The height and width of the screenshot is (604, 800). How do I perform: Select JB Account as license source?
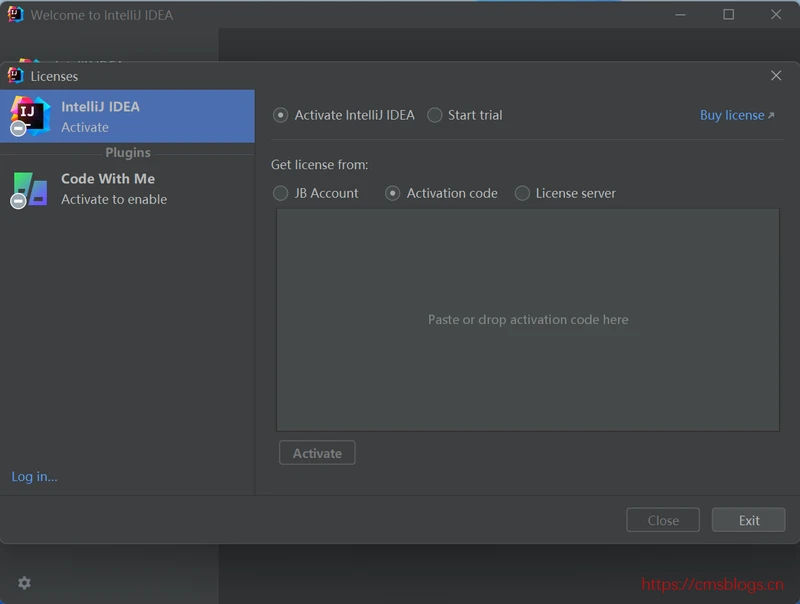[x=281, y=193]
